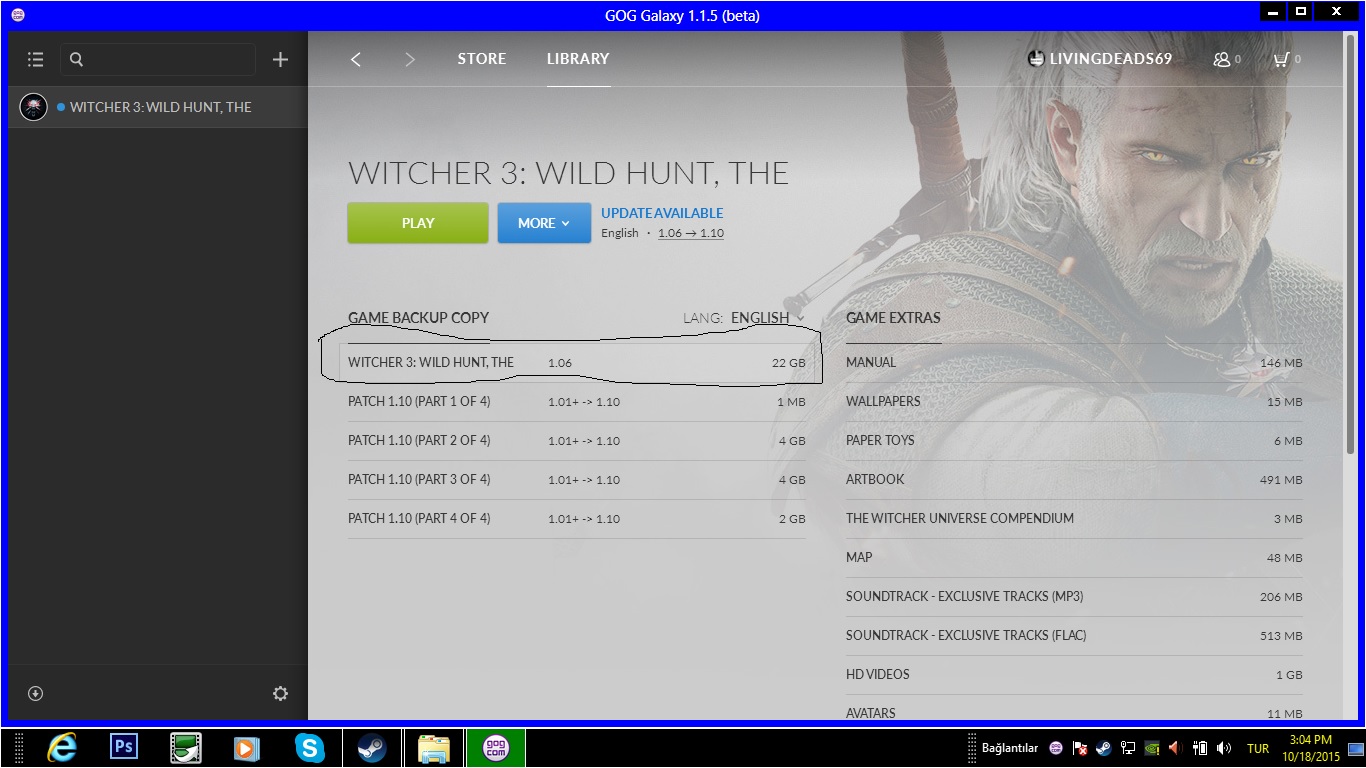Open the LANG: ENGLISH language dropdown

tap(744, 318)
